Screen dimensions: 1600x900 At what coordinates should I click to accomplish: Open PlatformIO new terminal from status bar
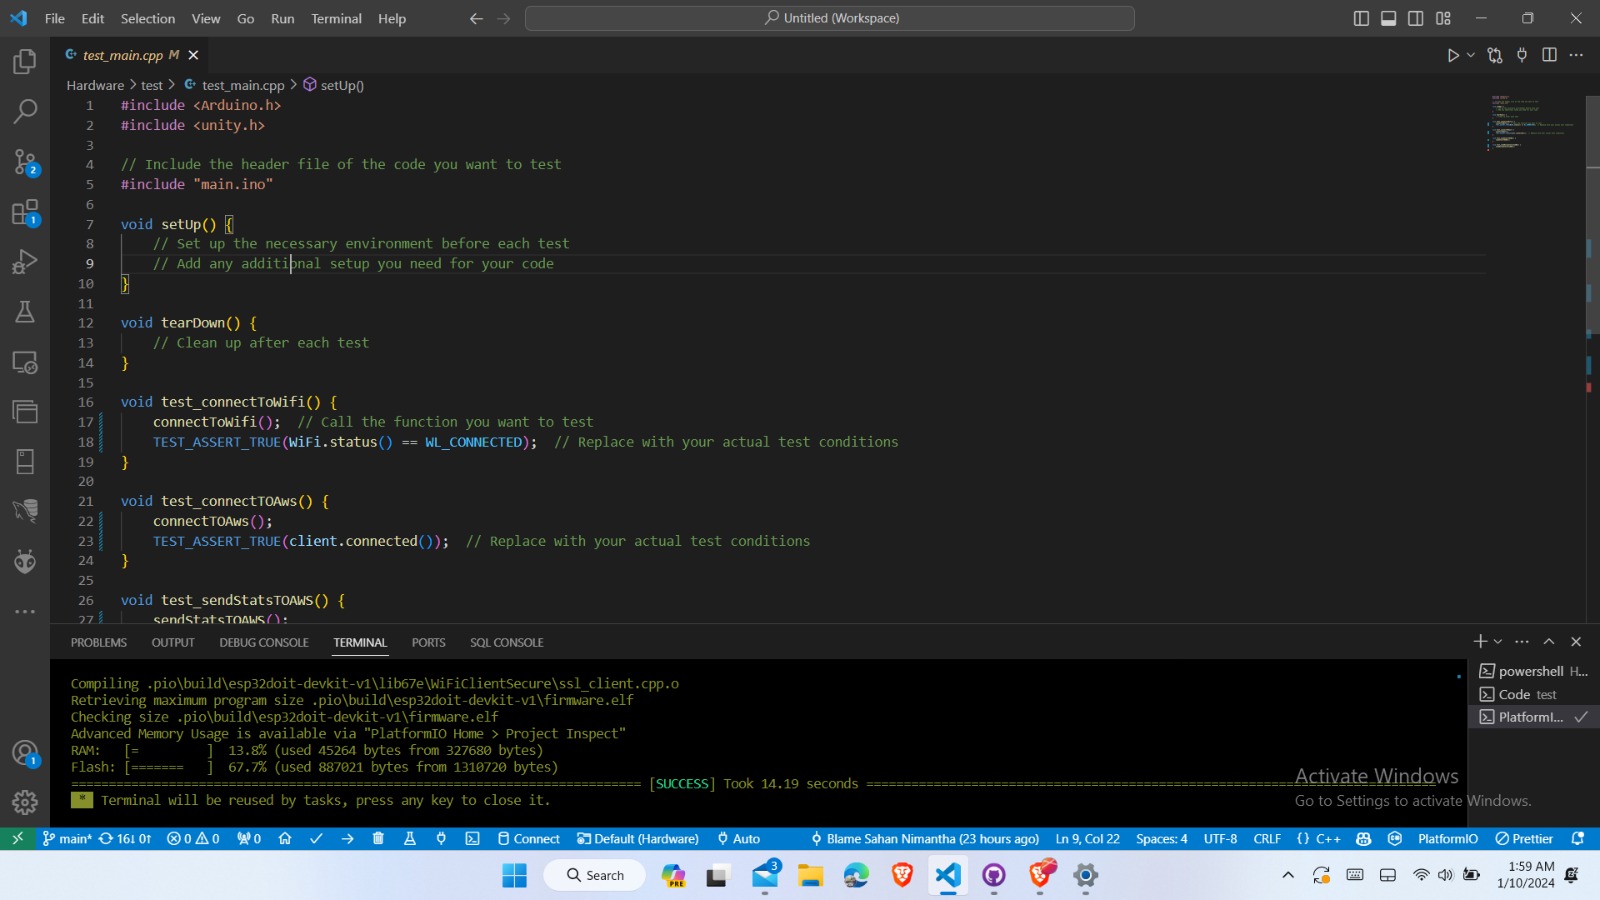click(472, 839)
